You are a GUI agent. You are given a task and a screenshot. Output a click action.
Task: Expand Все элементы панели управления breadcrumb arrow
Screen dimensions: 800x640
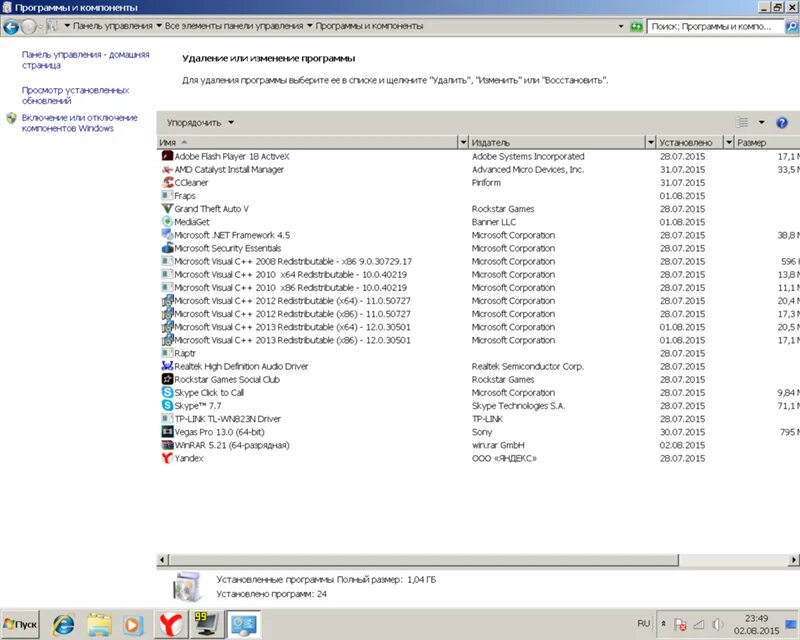309,26
